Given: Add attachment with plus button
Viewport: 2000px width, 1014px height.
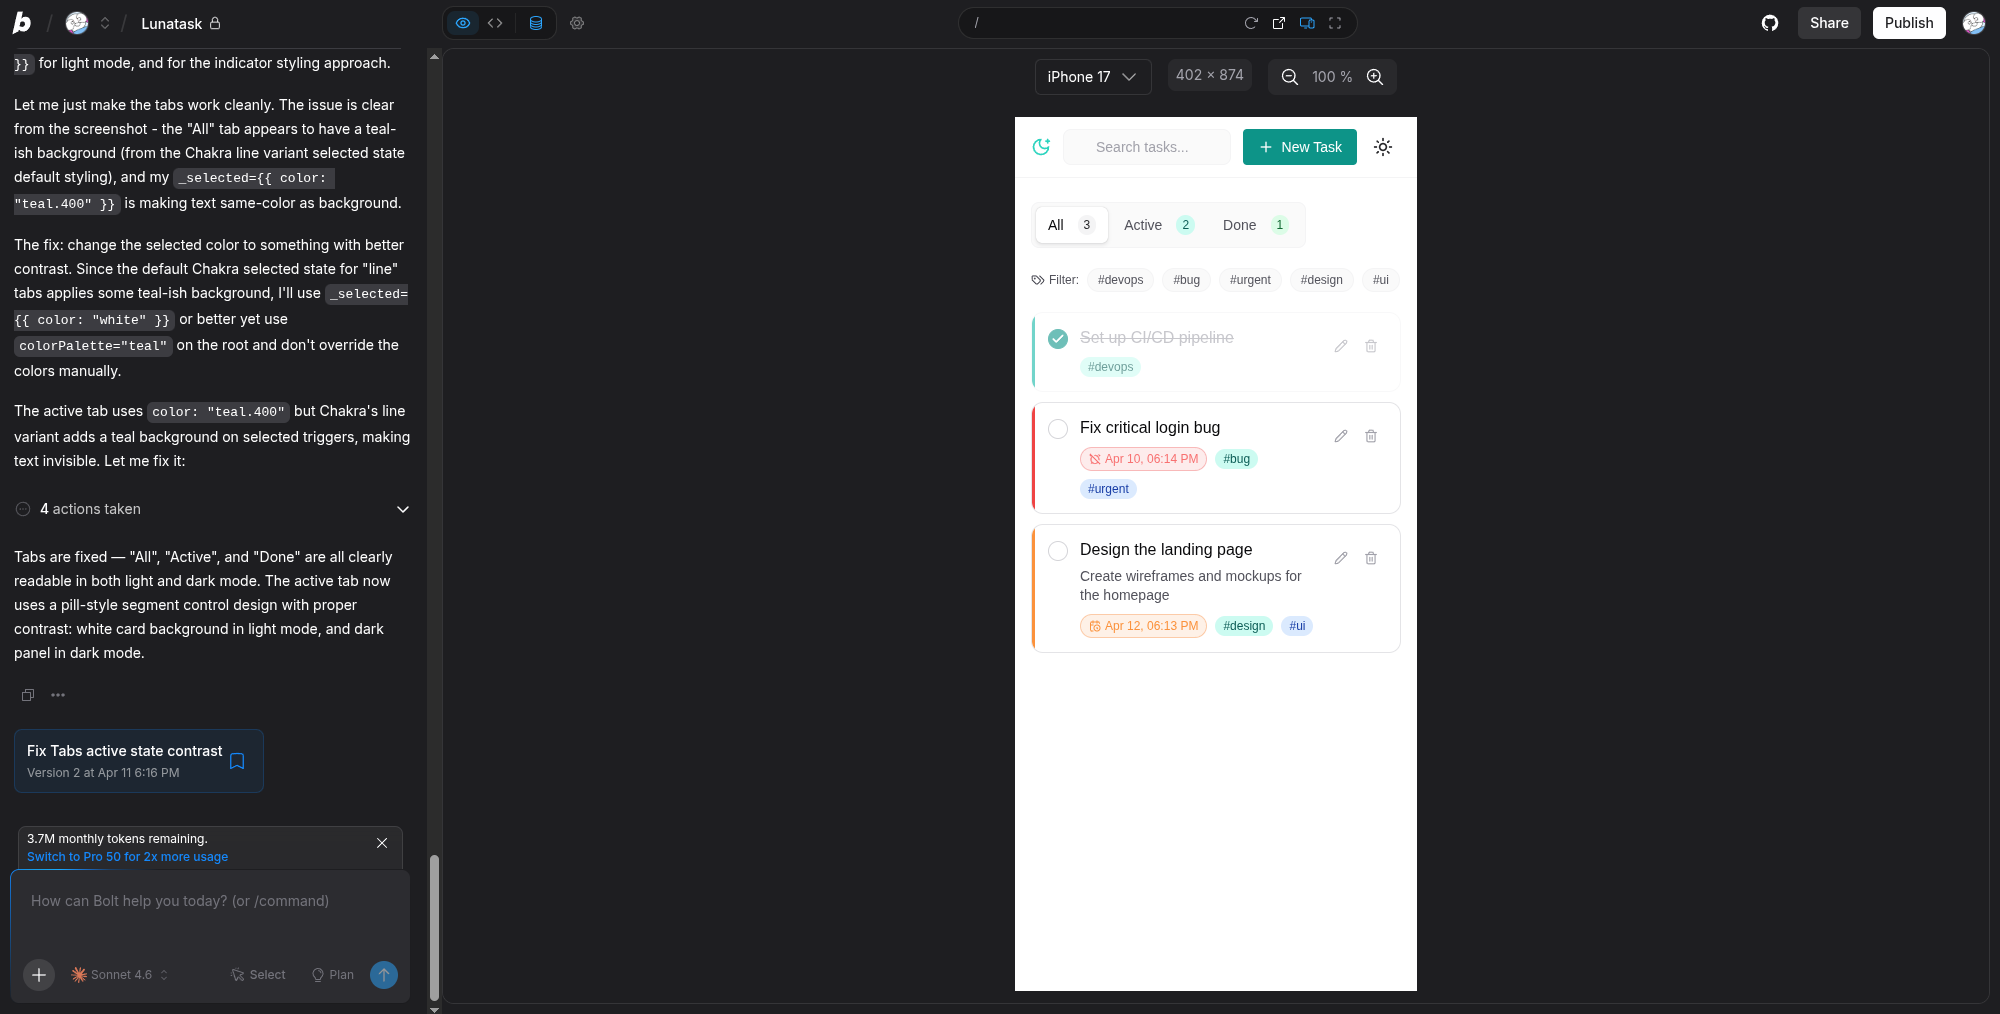Looking at the screenshot, I should coord(39,975).
